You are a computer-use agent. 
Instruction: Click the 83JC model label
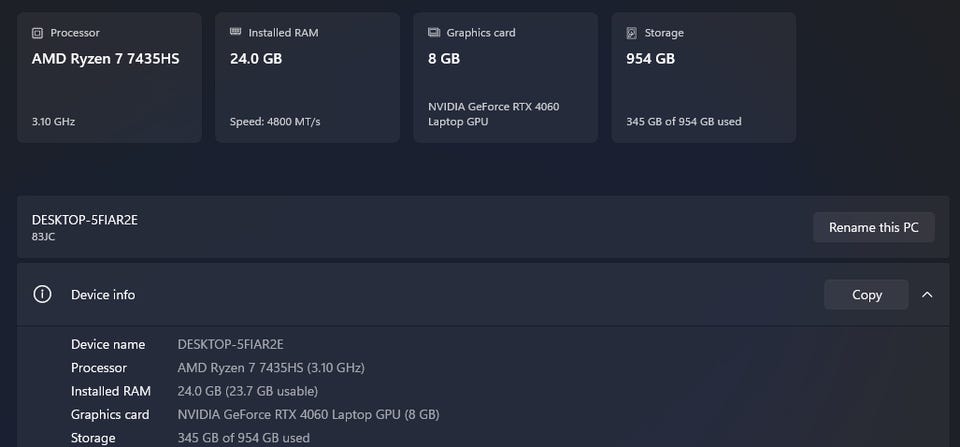43,236
